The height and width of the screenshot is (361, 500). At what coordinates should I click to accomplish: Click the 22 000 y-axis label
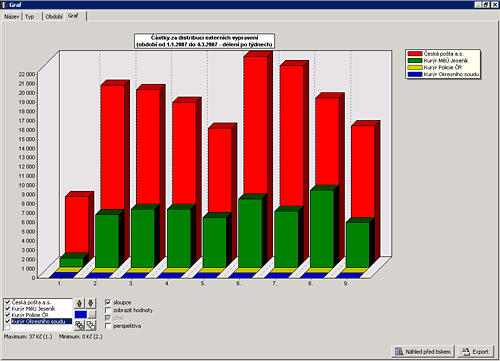coord(27,74)
